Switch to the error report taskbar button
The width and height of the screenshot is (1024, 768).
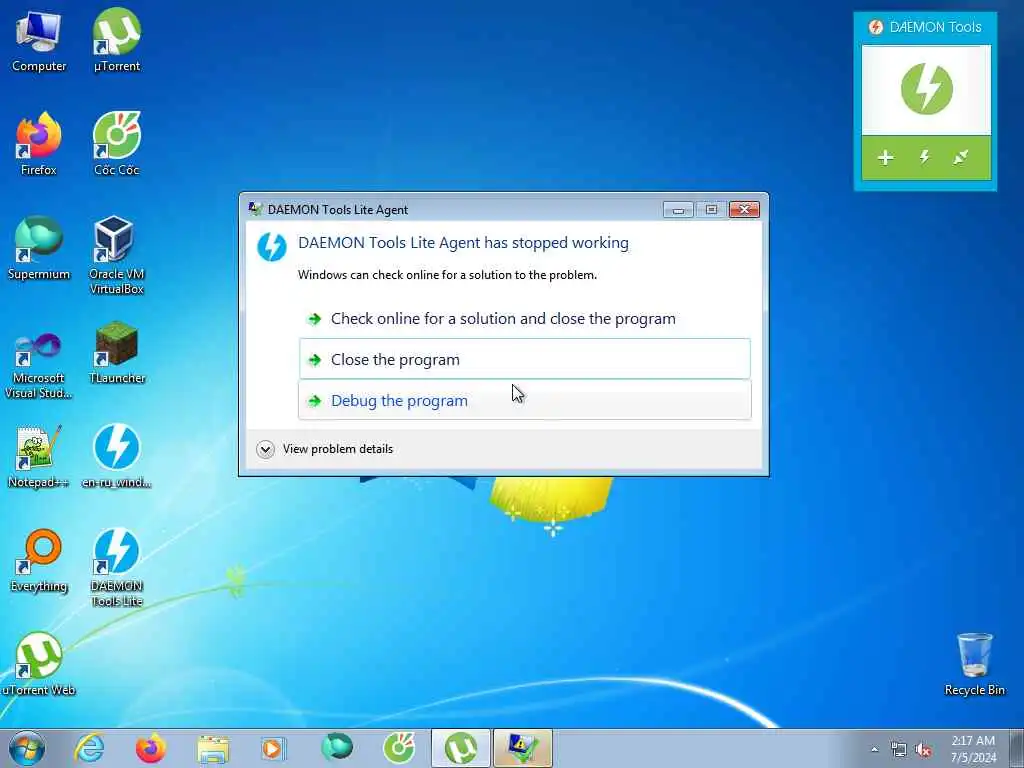522,748
